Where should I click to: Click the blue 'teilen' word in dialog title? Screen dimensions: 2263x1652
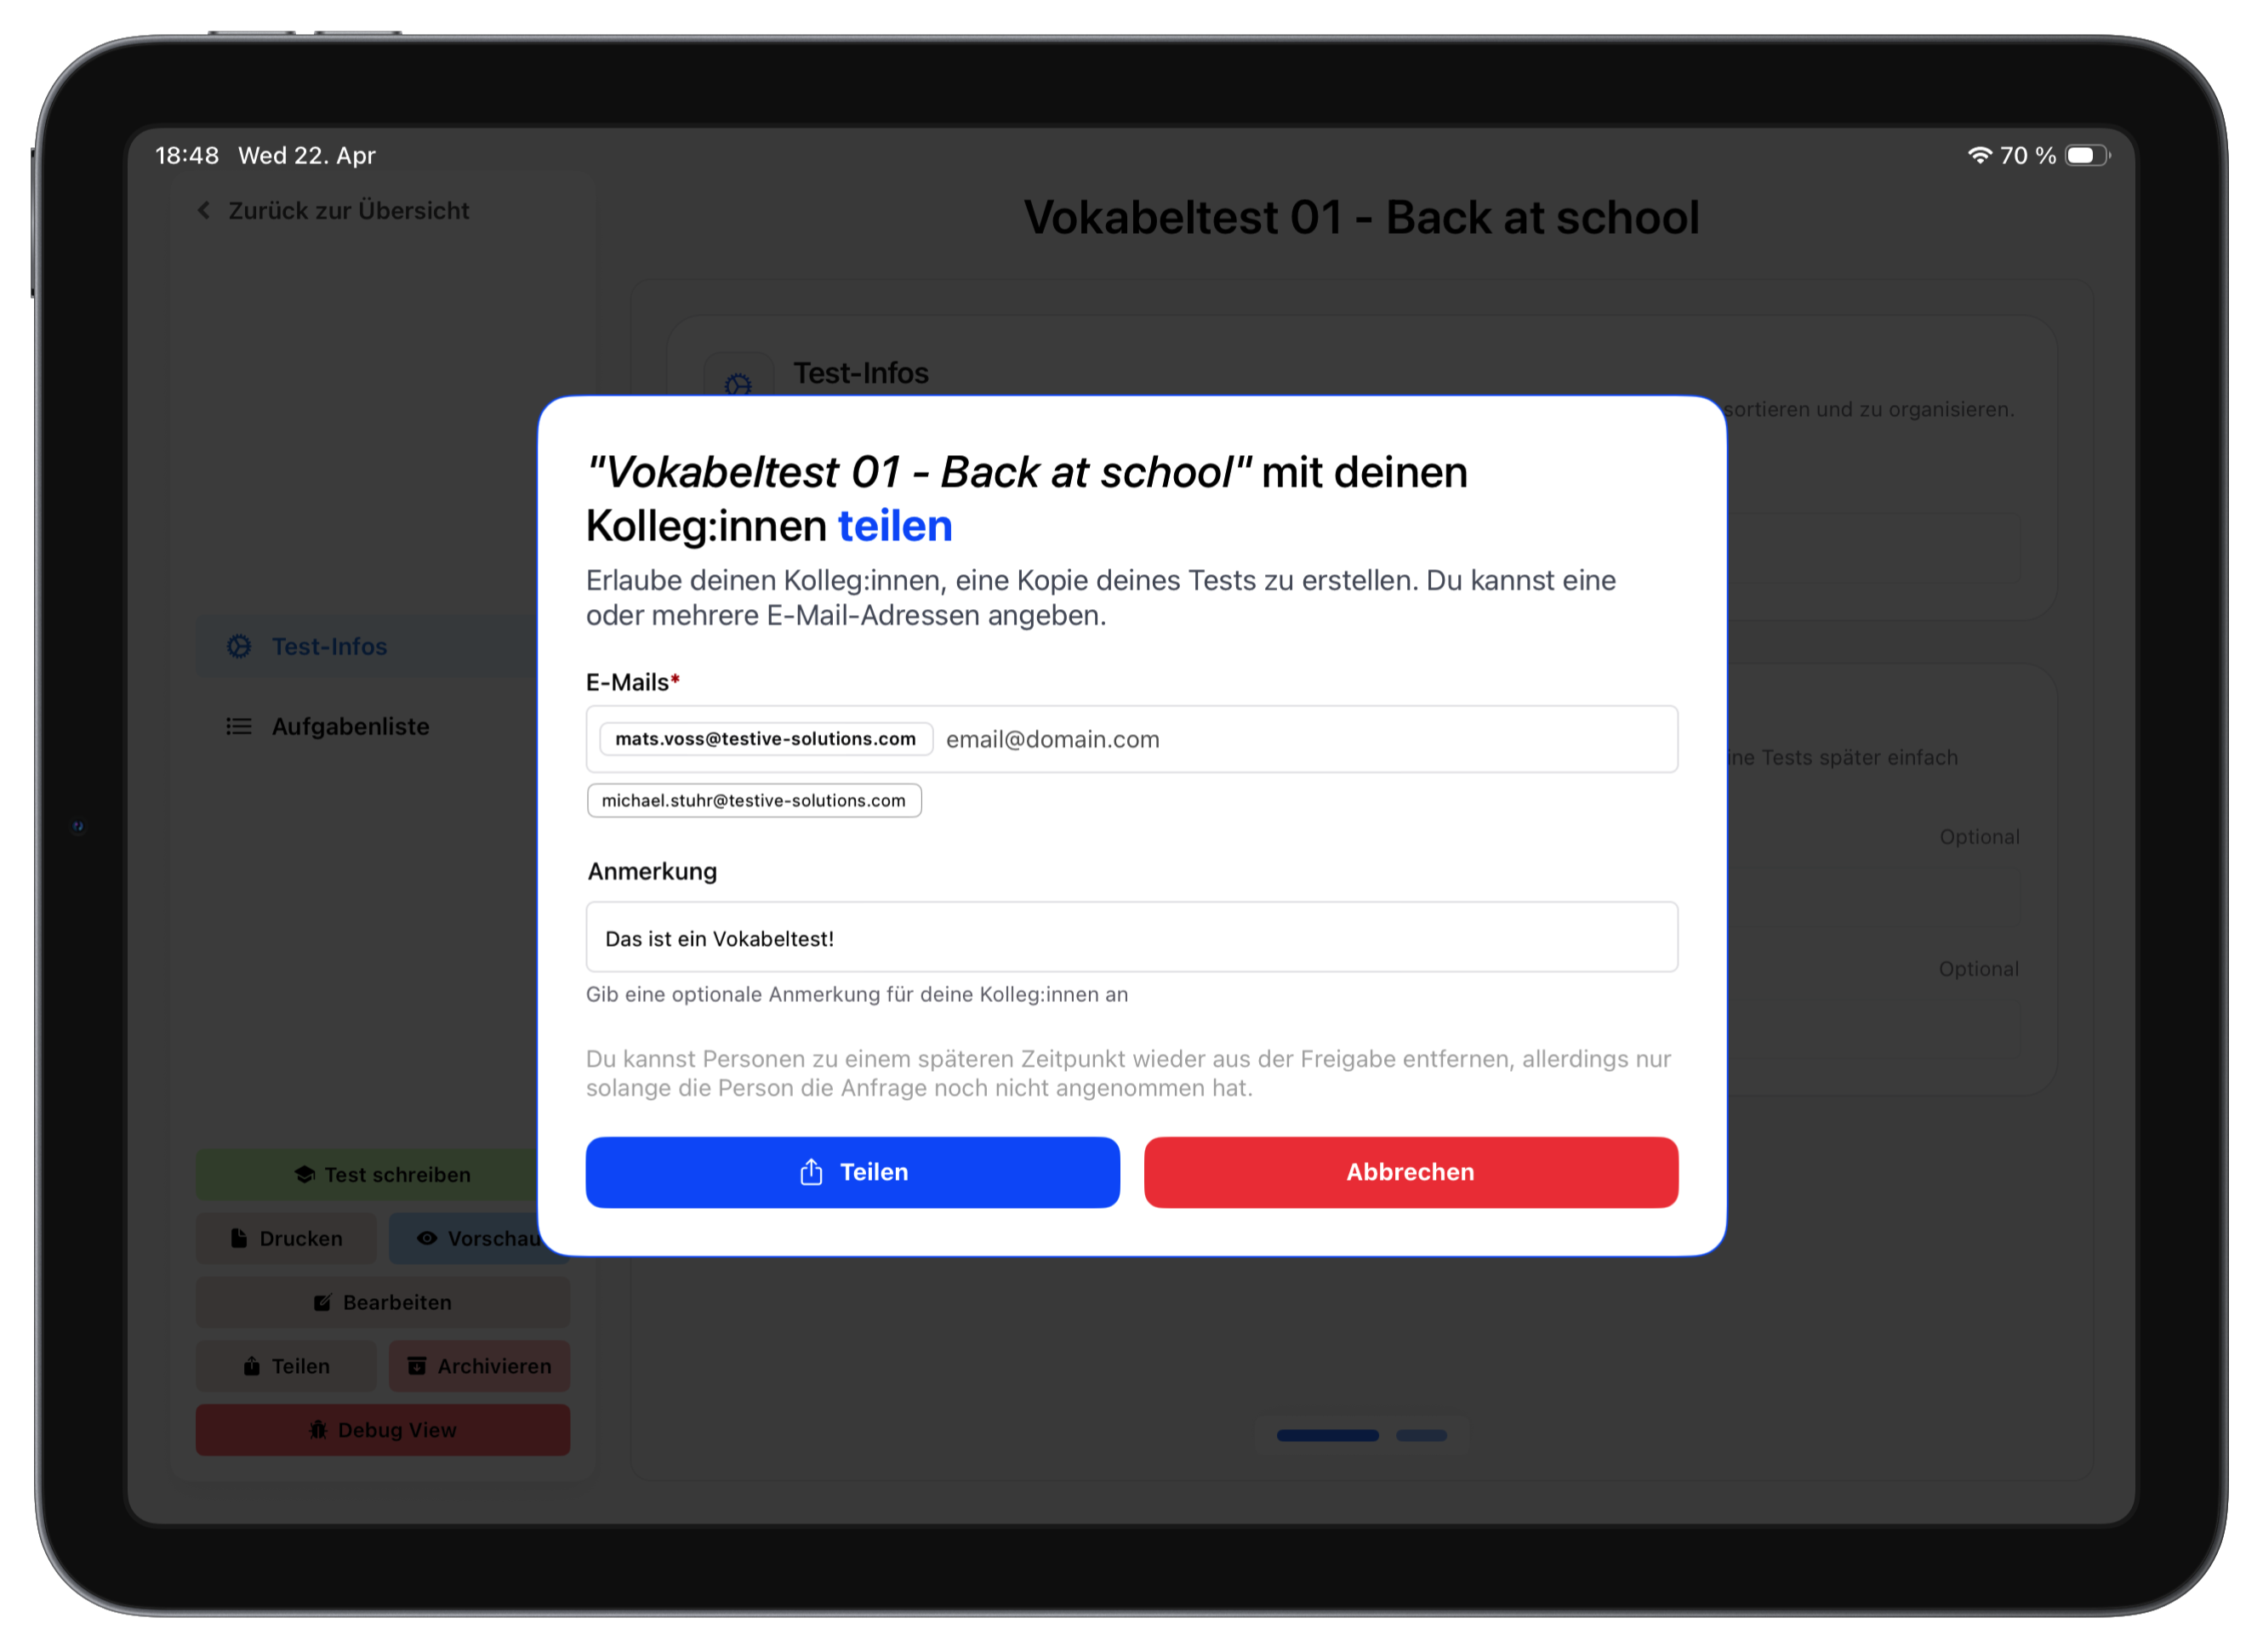pos(894,526)
